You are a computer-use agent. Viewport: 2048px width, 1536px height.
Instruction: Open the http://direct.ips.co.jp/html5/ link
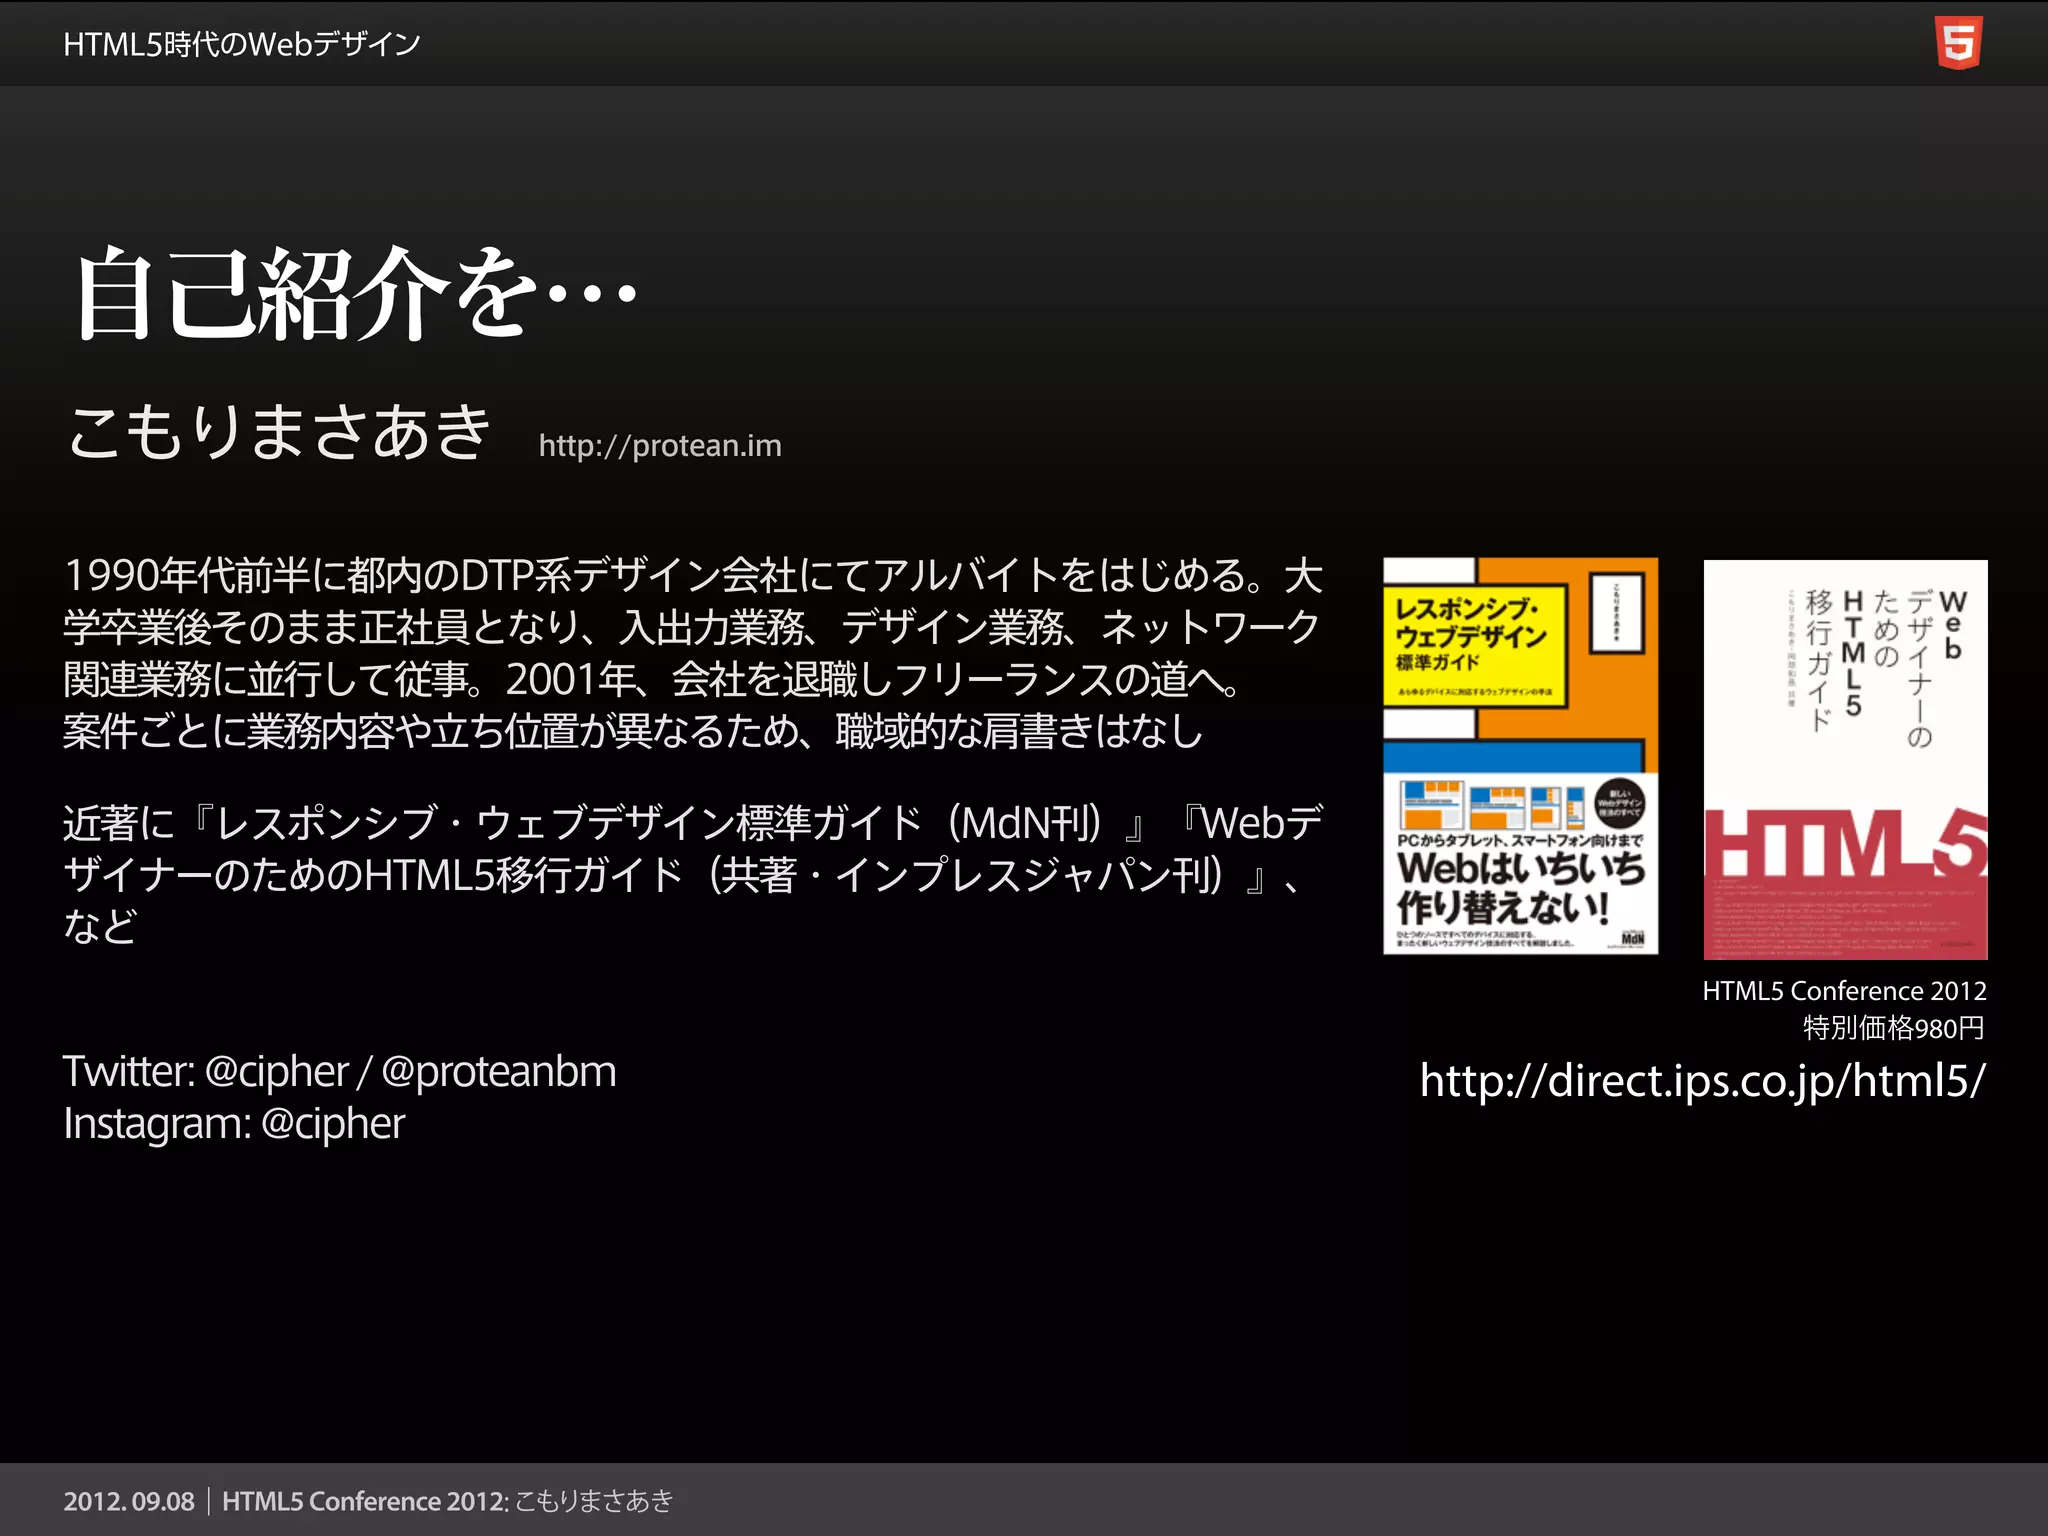pyautogui.click(x=1702, y=1080)
